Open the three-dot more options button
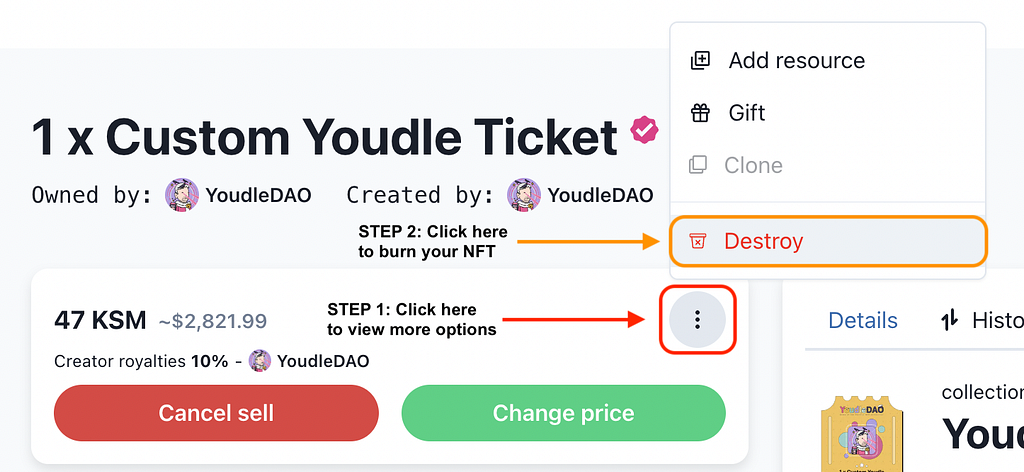Viewport: 1024px width, 472px height. [697, 320]
